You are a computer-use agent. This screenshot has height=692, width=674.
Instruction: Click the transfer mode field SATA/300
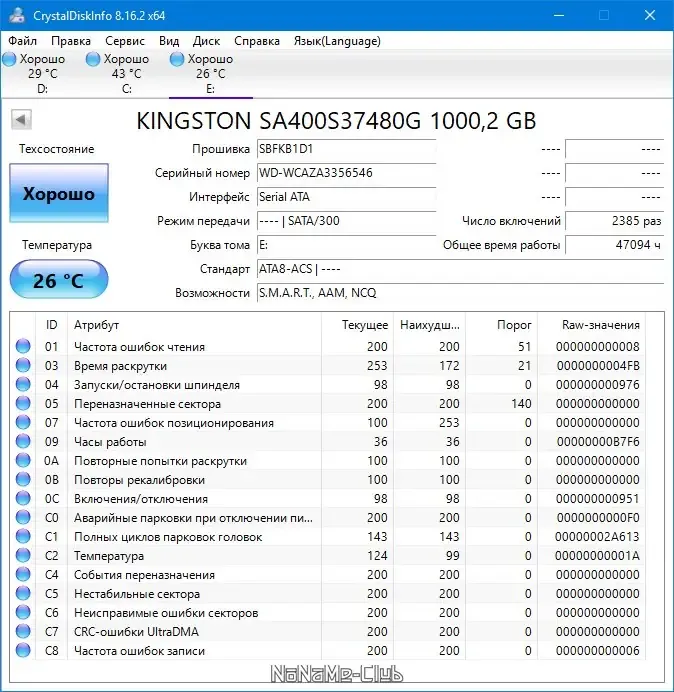pyautogui.click(x=346, y=221)
